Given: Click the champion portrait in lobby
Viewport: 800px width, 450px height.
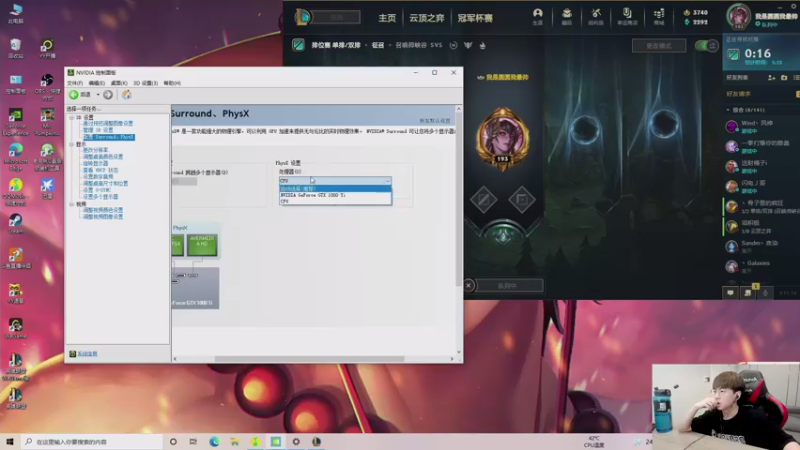Looking at the screenshot, I should (x=503, y=138).
